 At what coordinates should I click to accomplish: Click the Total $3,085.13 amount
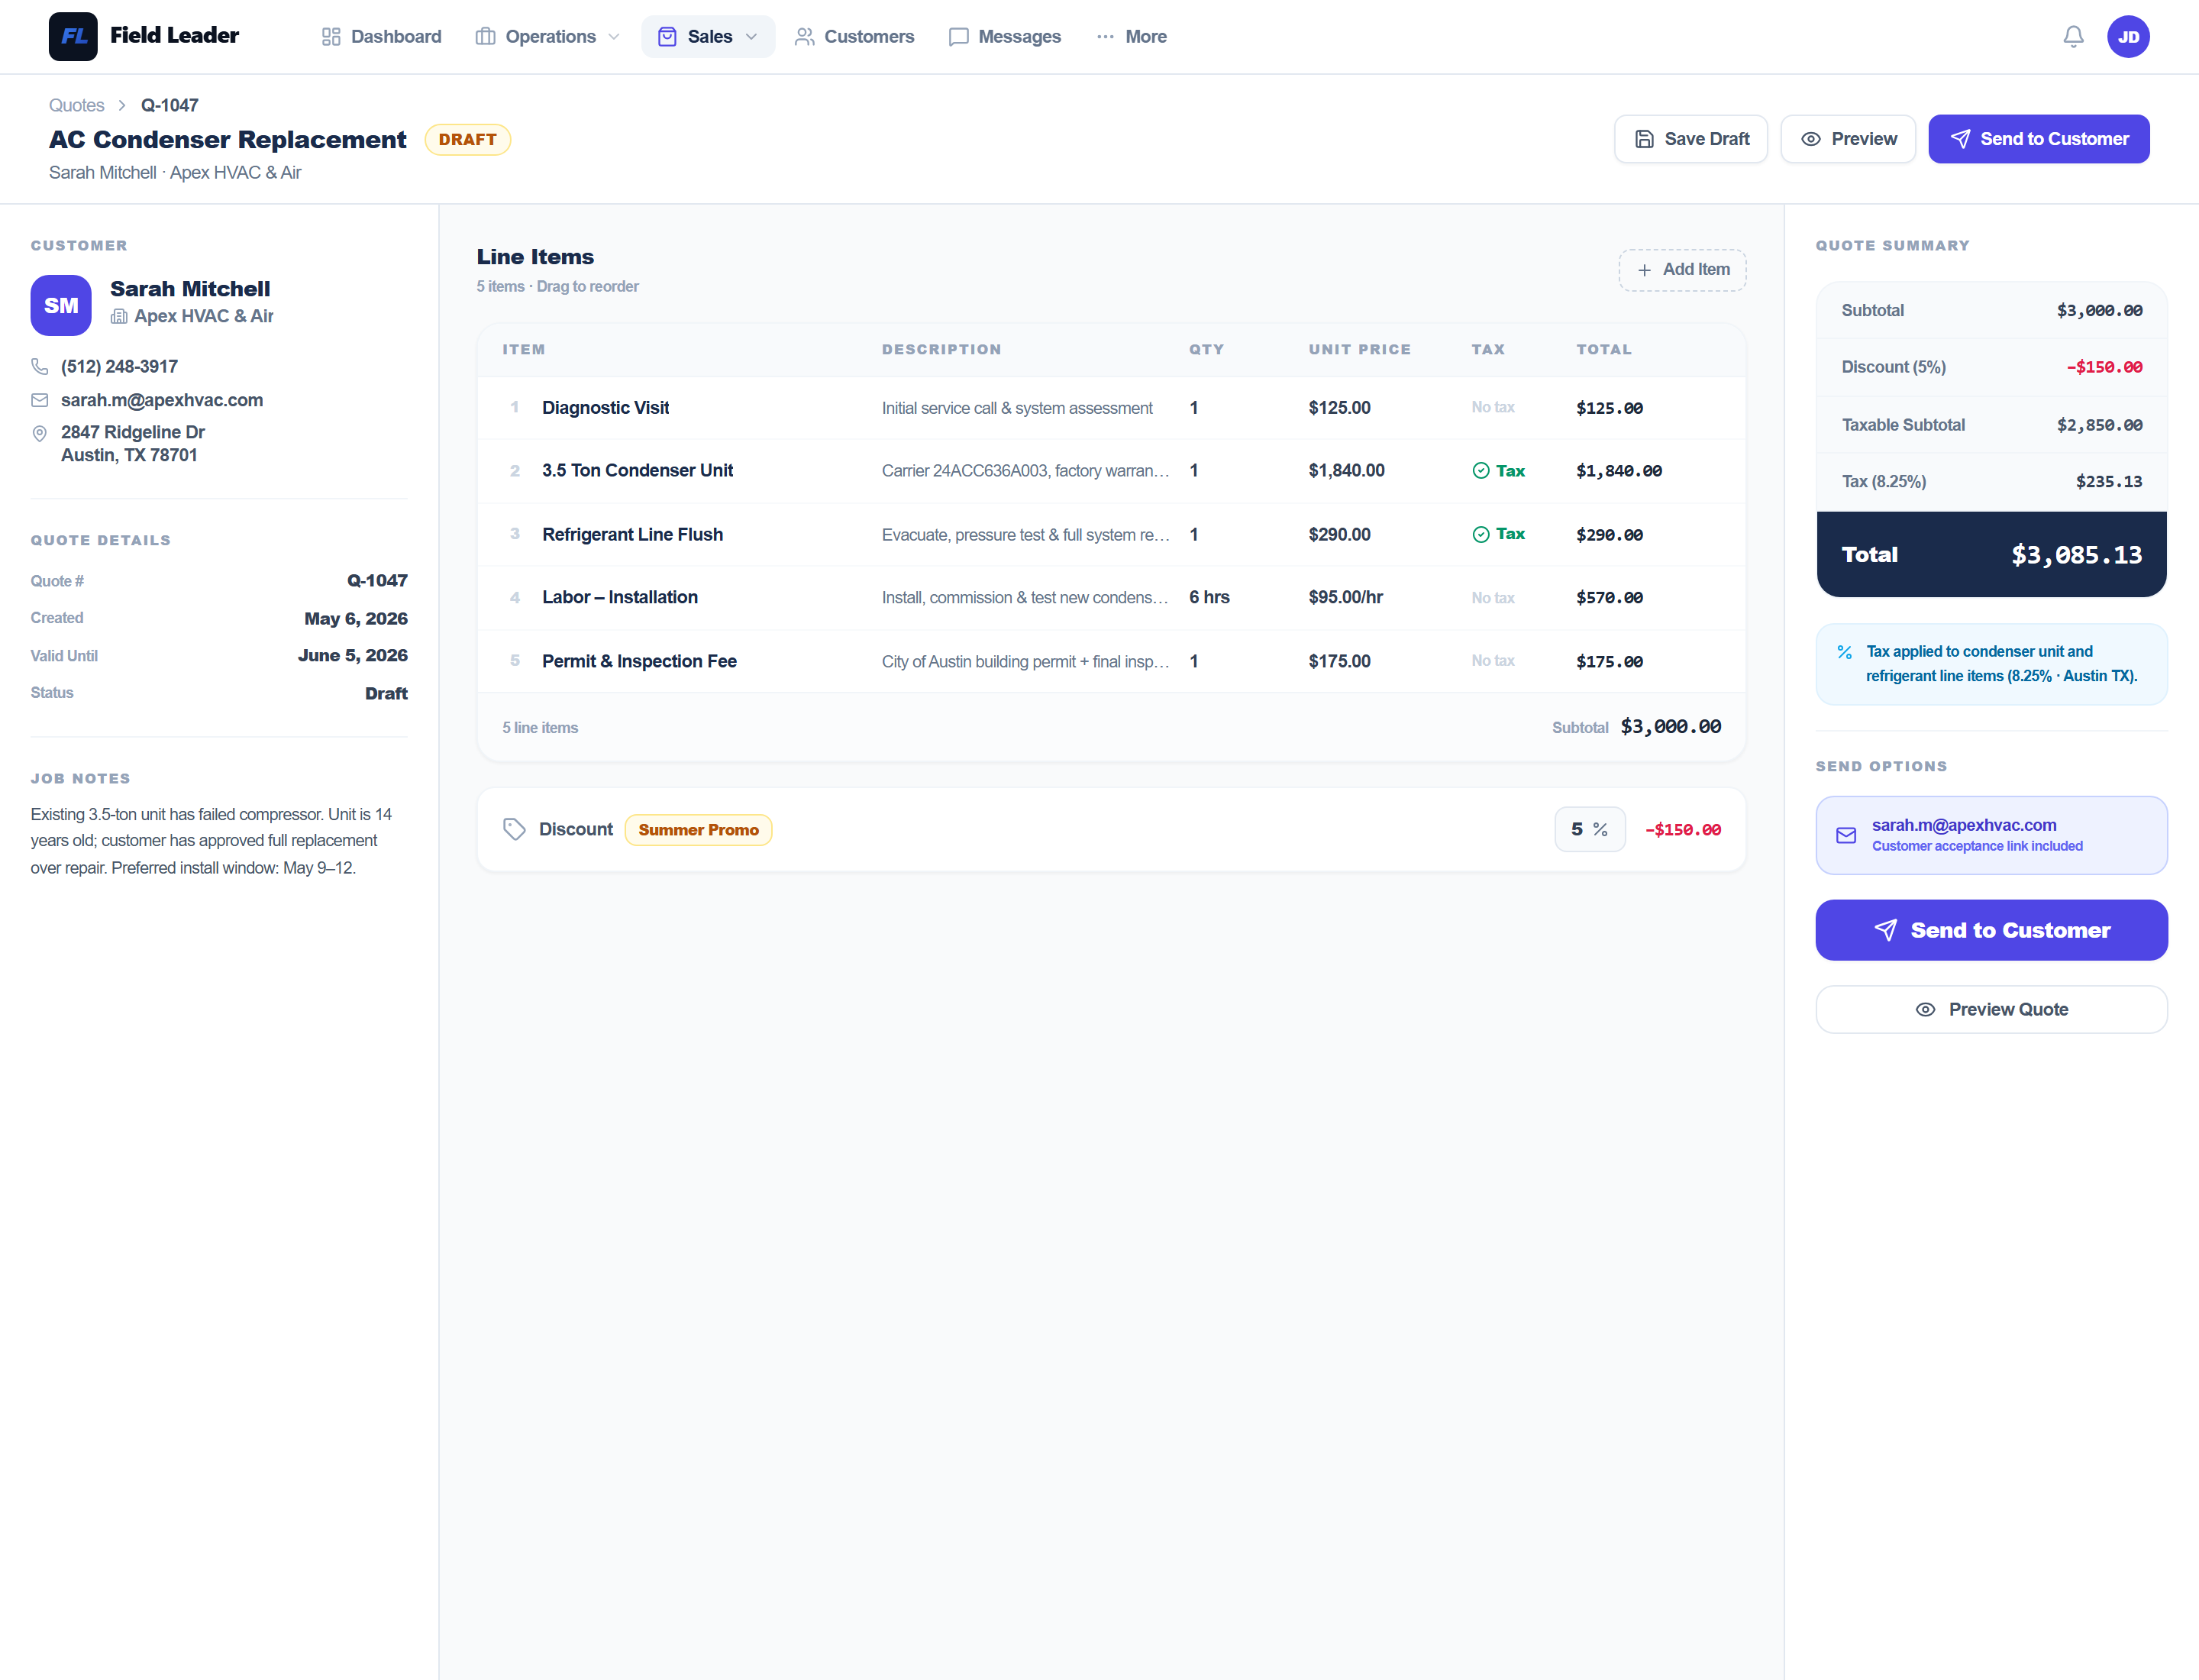point(2077,555)
